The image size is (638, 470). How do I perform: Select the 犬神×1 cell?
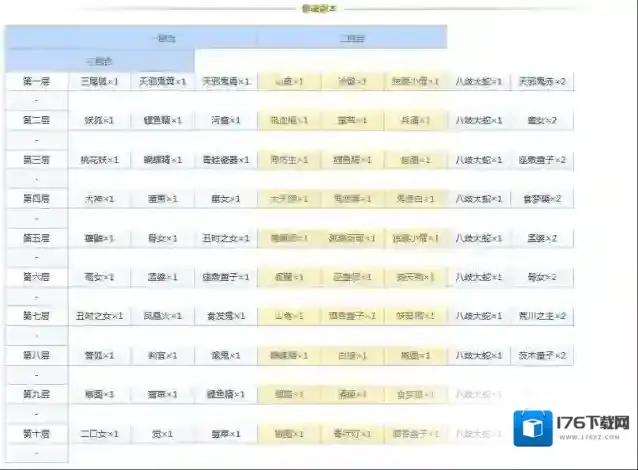(99, 199)
